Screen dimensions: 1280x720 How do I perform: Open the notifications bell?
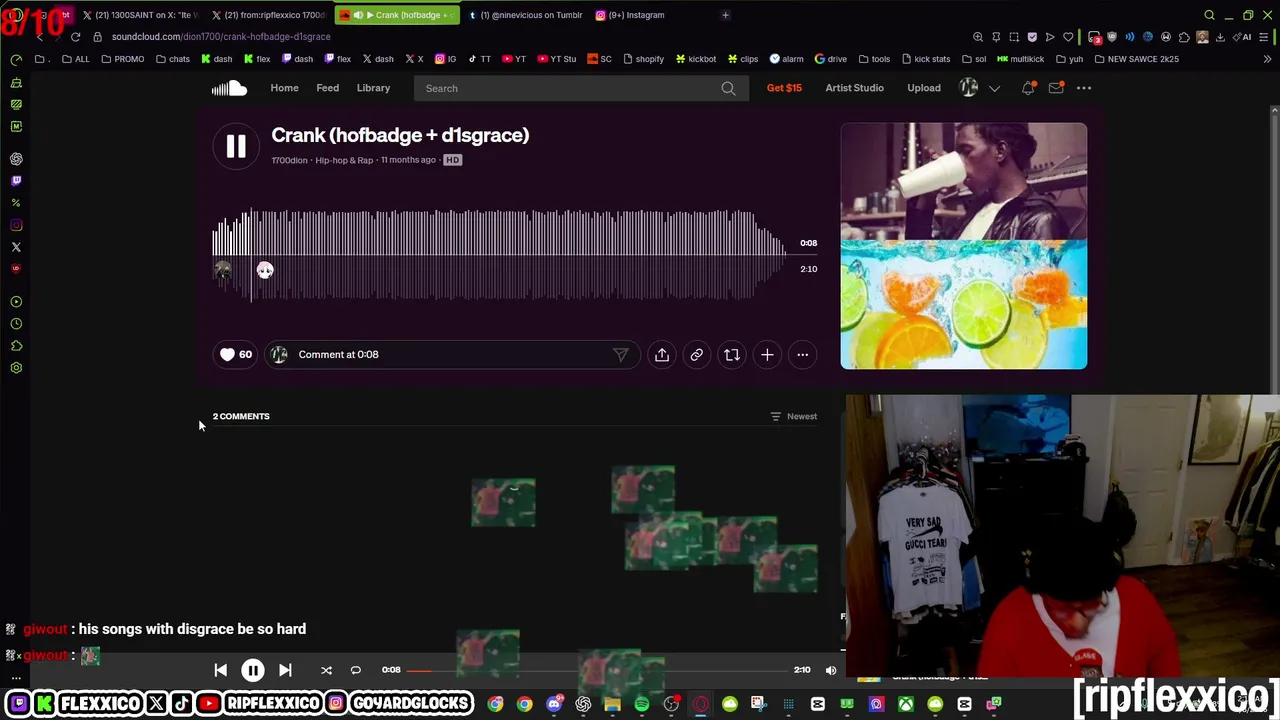tap(1028, 88)
